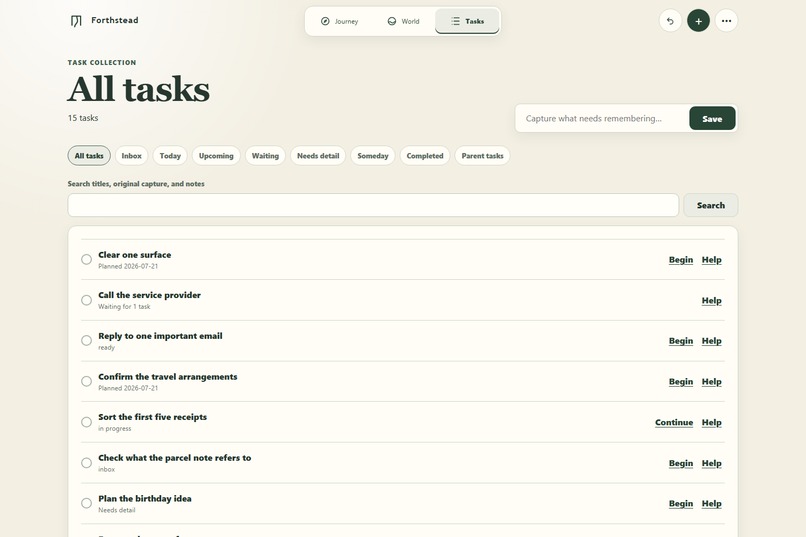806x537 pixels.
Task: Switch to the World tab
Action: (403, 21)
